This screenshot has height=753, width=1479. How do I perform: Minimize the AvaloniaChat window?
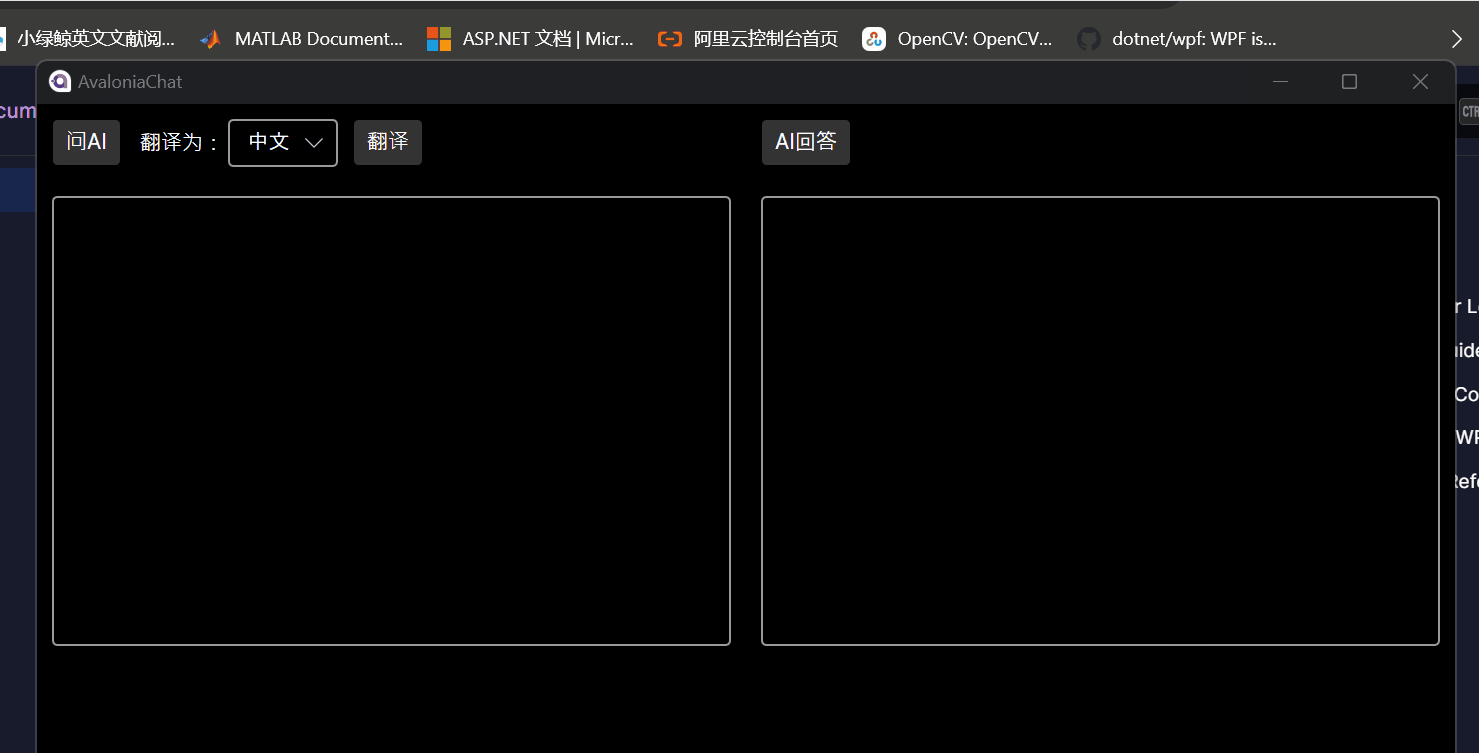(1280, 82)
